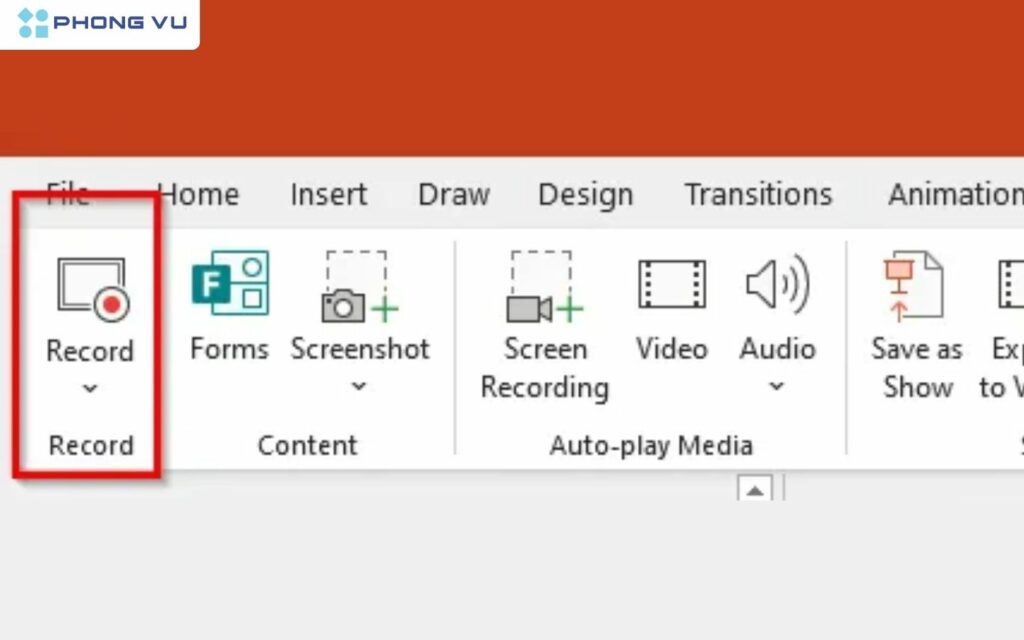The width and height of the screenshot is (1024, 640).
Task: Switch to the Transitions tab
Action: 757,194
